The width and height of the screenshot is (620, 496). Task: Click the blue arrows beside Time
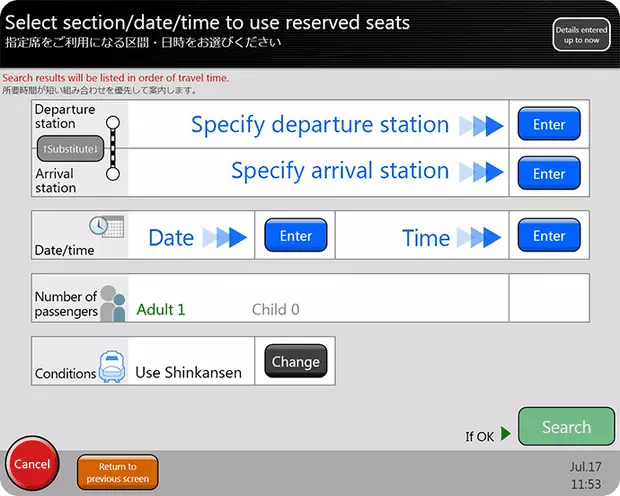coord(478,237)
